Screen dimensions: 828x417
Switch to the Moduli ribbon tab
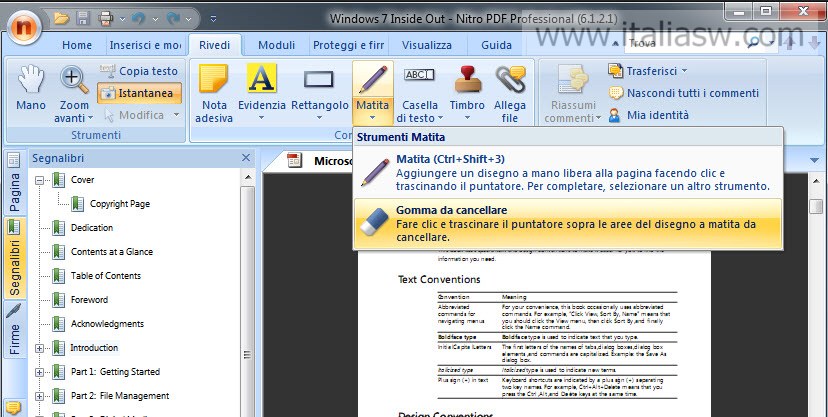[276, 45]
